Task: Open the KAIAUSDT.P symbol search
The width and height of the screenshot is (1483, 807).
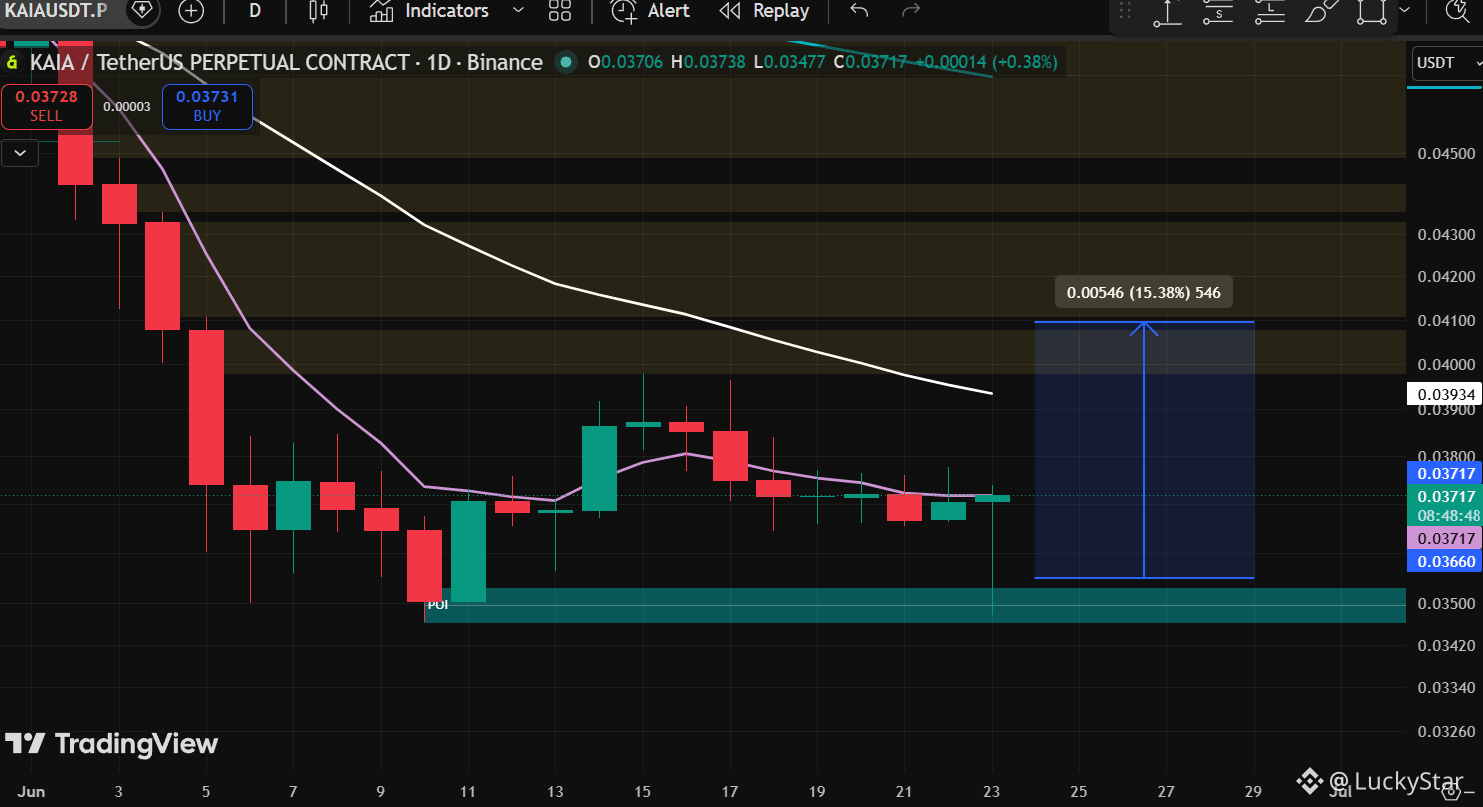Action: (x=55, y=10)
